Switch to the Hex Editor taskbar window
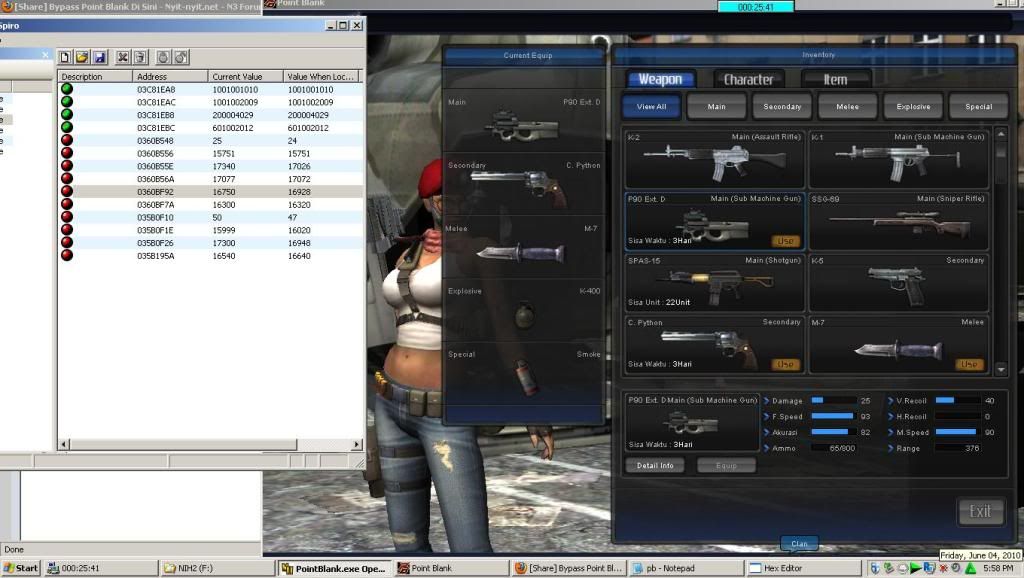 [803, 568]
